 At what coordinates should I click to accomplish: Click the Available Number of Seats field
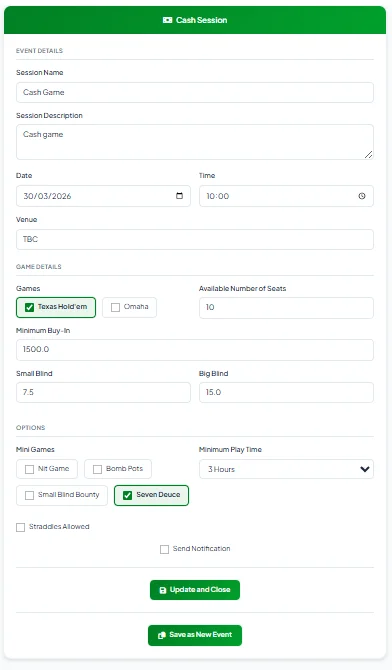[x=286, y=308]
